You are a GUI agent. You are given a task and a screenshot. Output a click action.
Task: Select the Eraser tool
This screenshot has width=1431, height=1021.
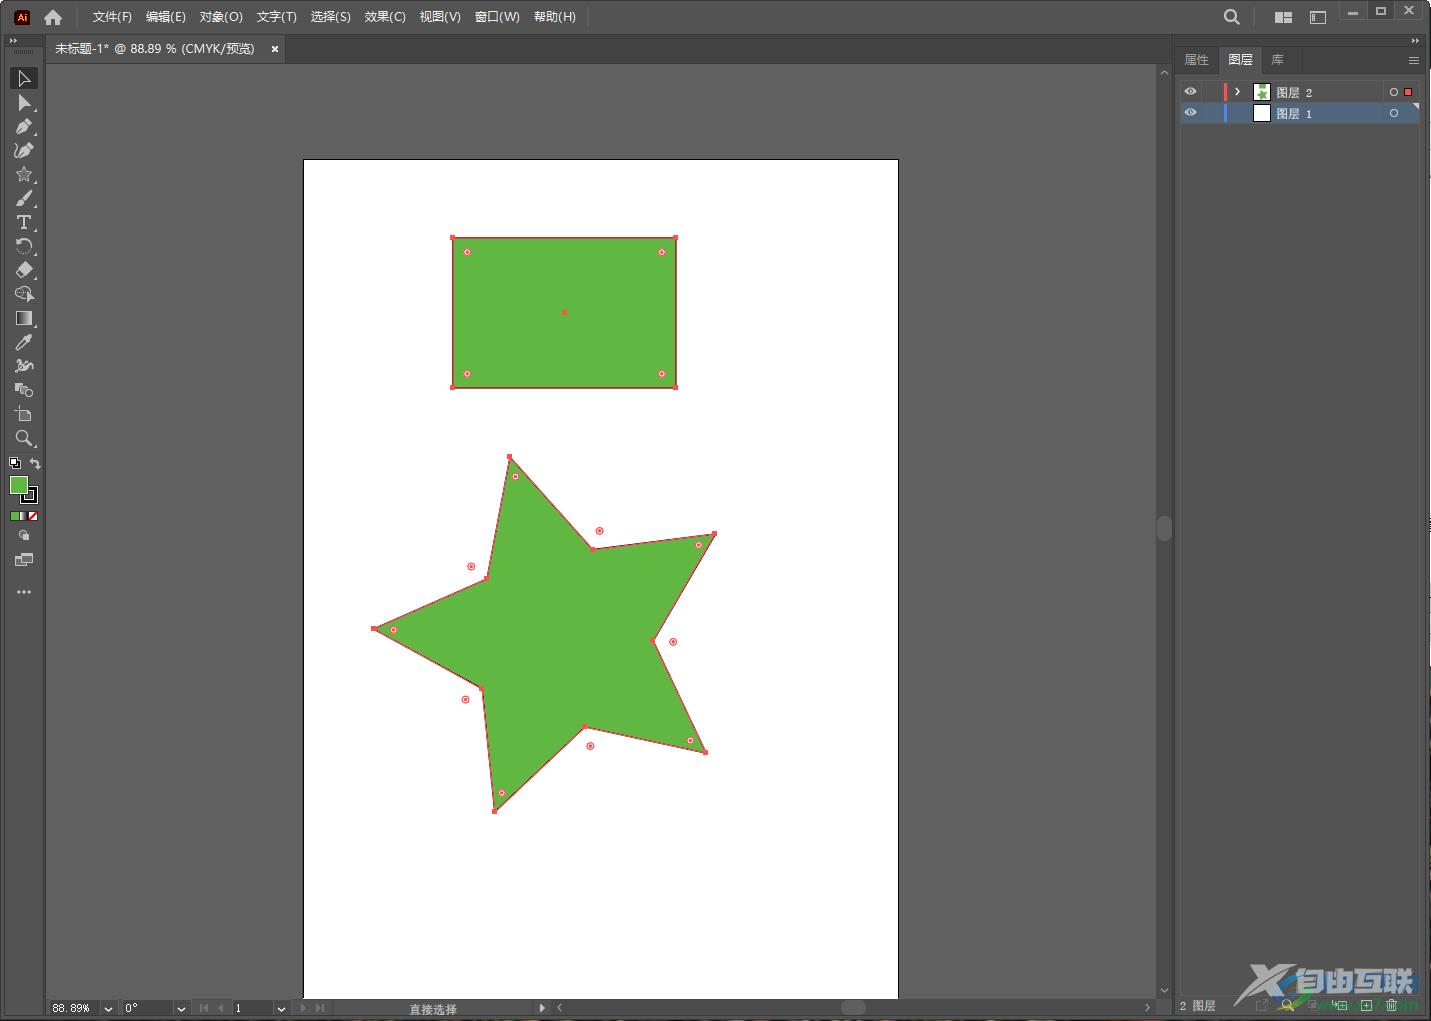24,270
